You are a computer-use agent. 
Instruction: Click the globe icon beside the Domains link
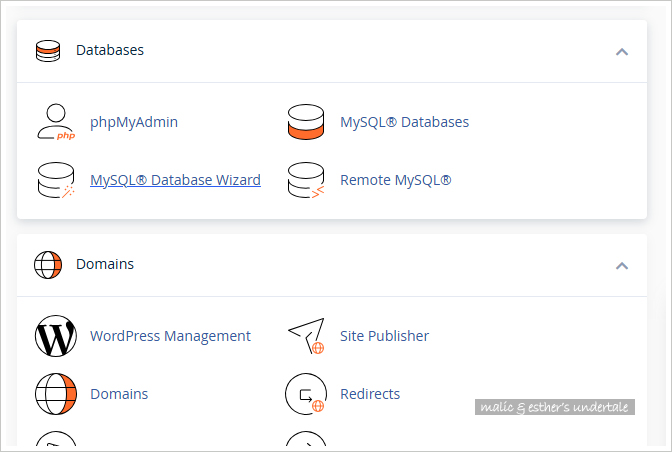[55, 395]
